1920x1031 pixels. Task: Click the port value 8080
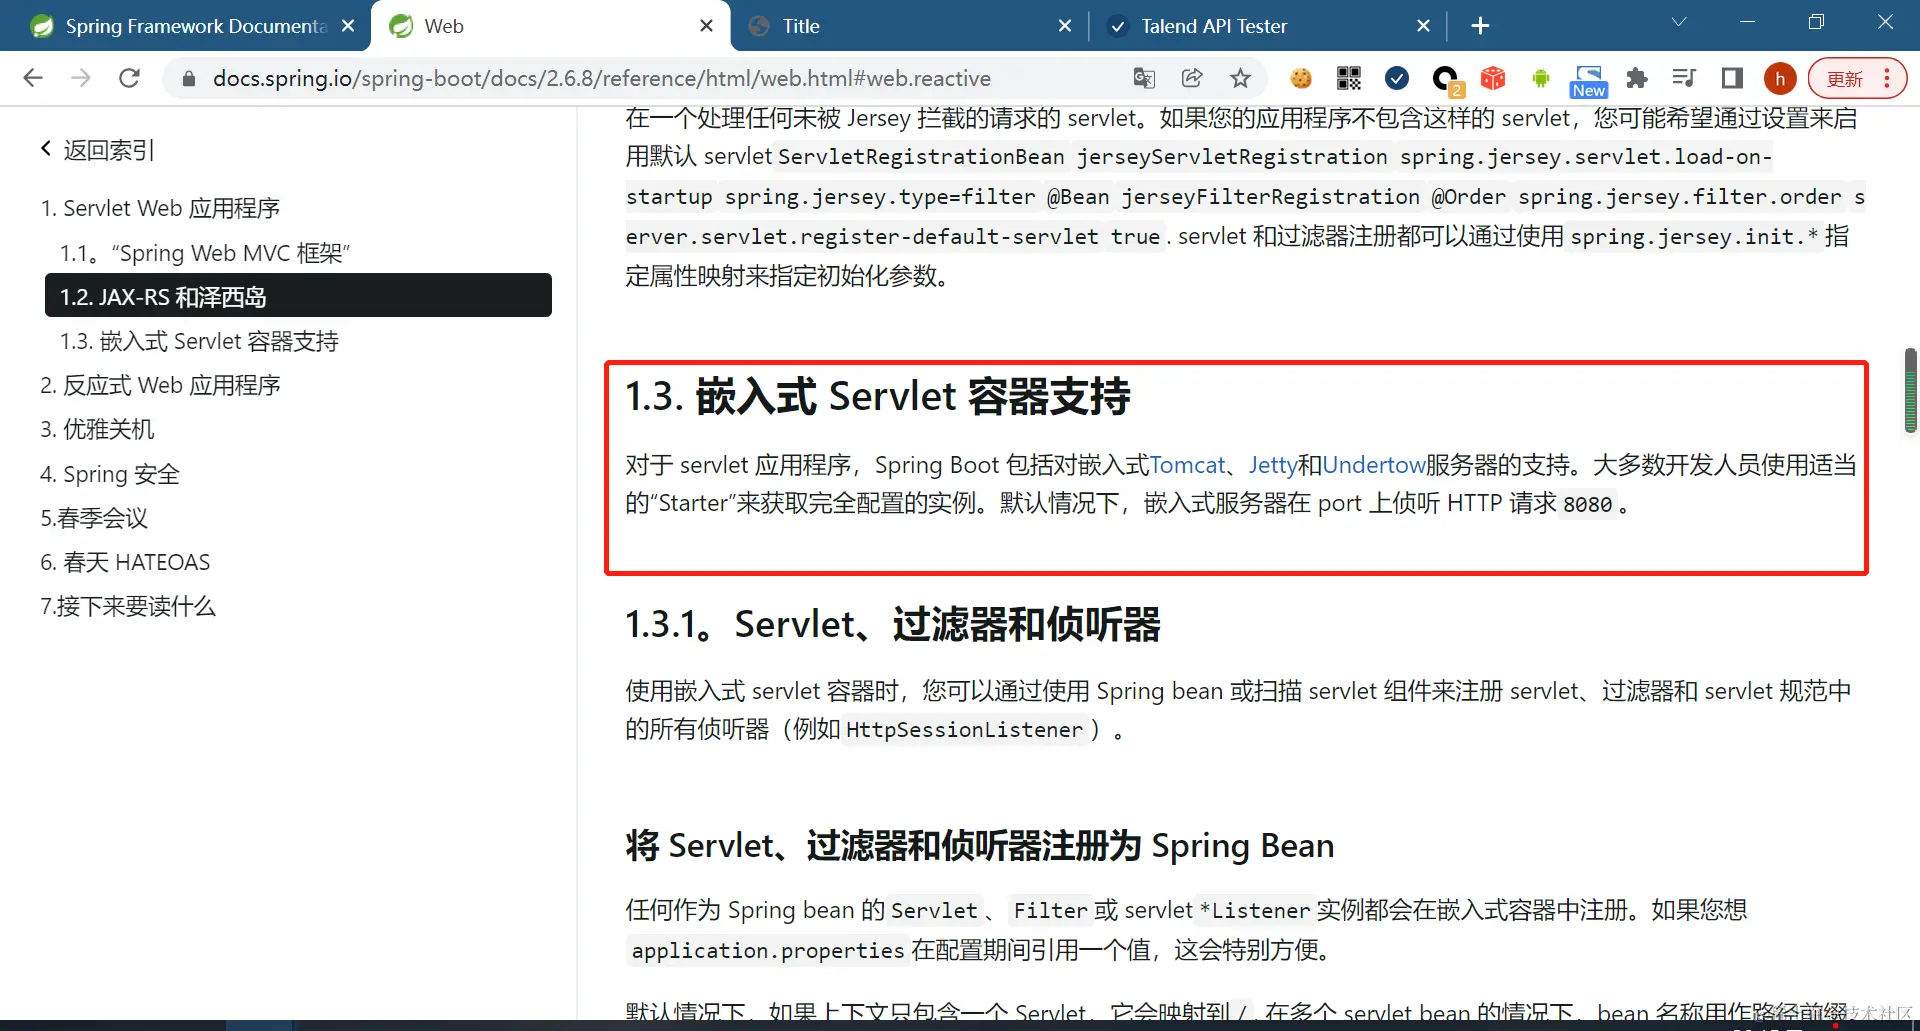1588,504
